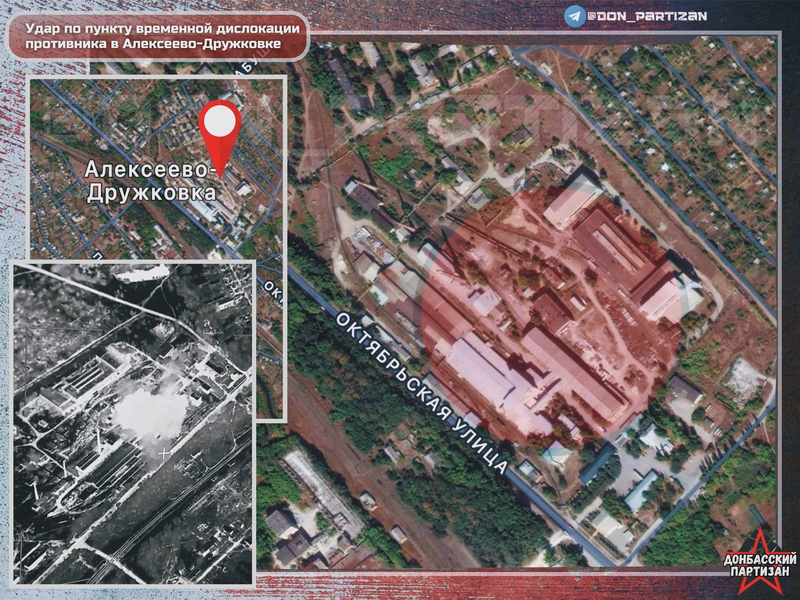
Task: Open the black-and-white aerial strike thumbnail
Action: pyautogui.click(x=132, y=422)
